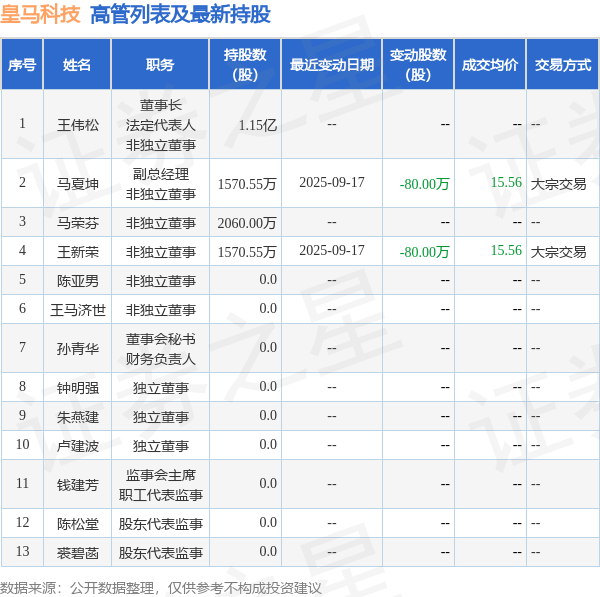Click 王新荣's 2025-09-17 change date
Image resolution: width=600 pixels, height=597 pixels.
pyautogui.click(x=332, y=250)
